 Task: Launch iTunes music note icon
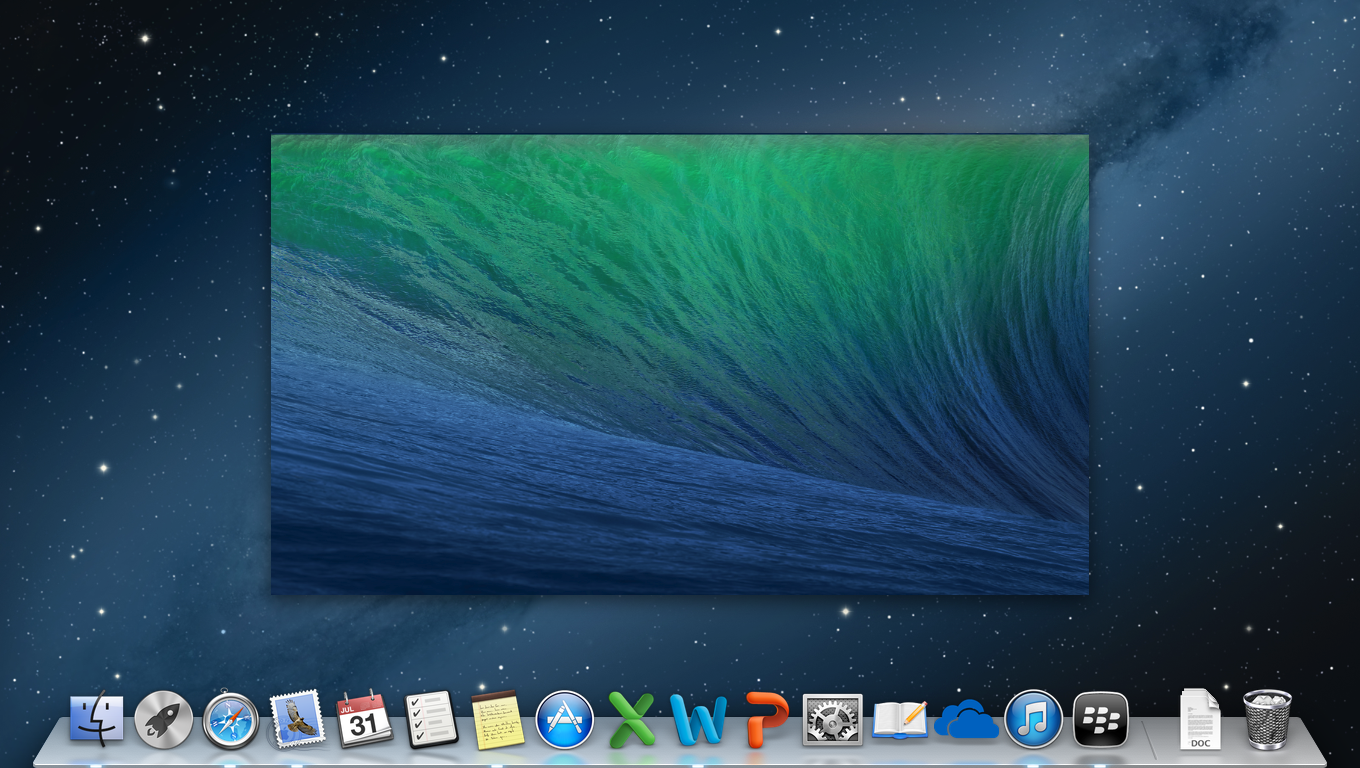click(1033, 720)
